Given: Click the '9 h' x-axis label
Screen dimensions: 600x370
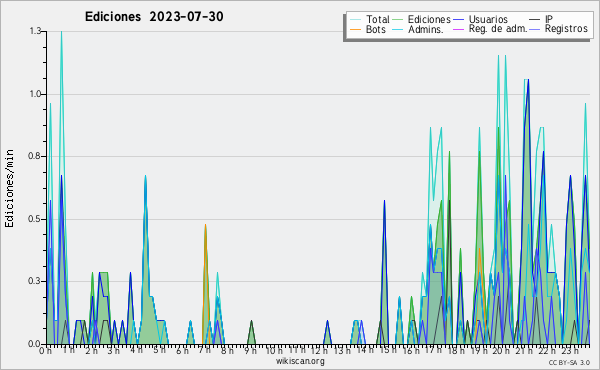Looking at the screenshot, I should [x=250, y=350].
